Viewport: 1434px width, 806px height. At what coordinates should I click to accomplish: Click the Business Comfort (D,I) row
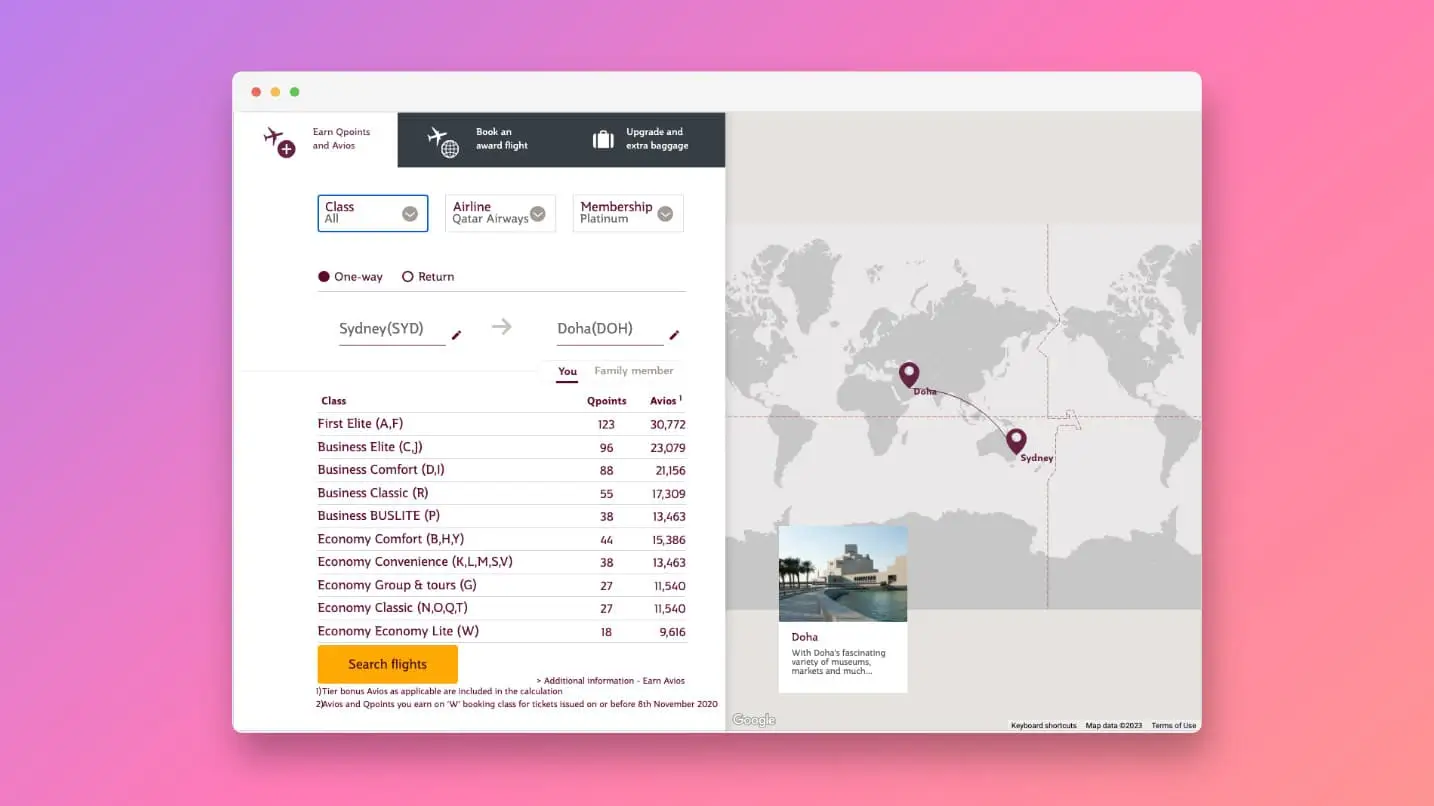coord(502,470)
